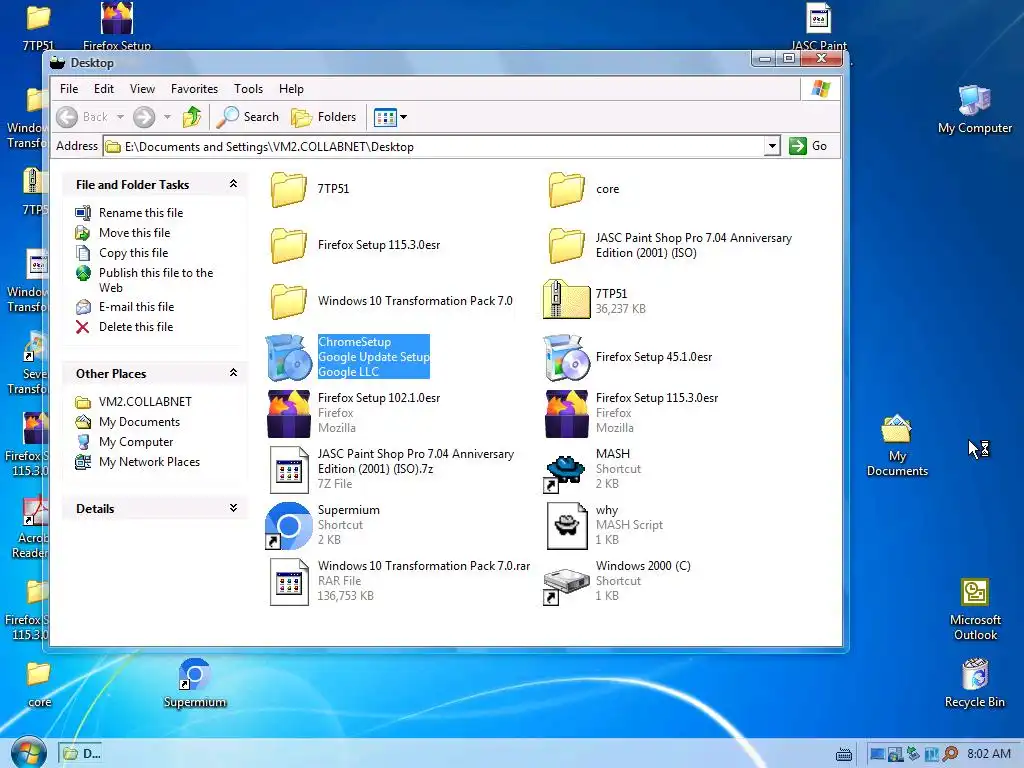Open the File menu
Screen dimensions: 1024x768
[x=69, y=89]
